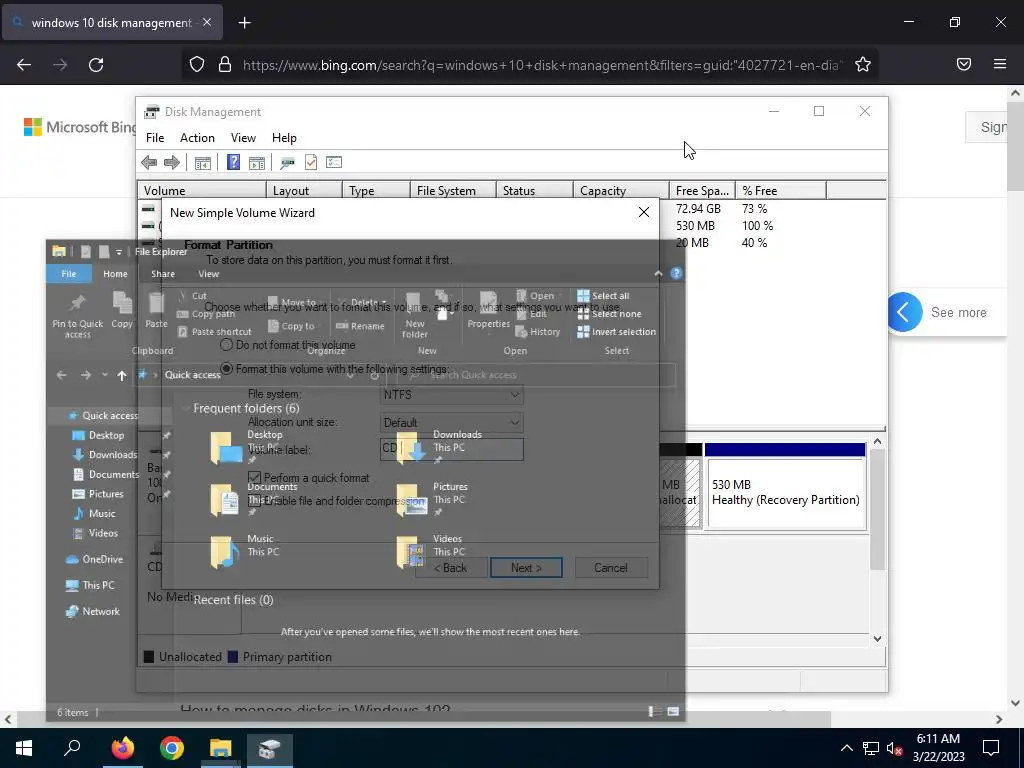Click See more arrow button on Bing page

click(904, 312)
